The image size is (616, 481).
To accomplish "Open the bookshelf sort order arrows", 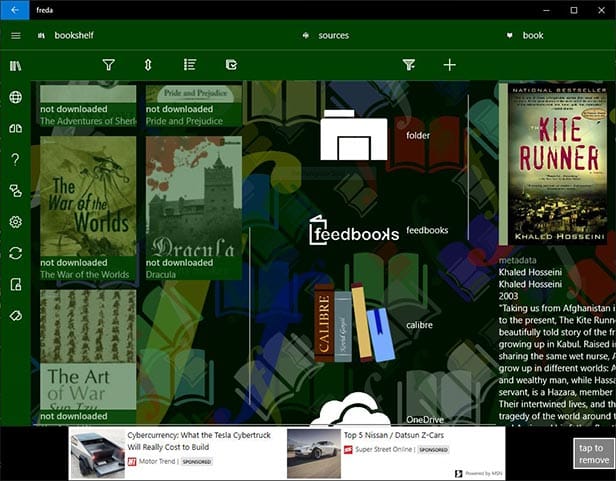I will pos(148,65).
